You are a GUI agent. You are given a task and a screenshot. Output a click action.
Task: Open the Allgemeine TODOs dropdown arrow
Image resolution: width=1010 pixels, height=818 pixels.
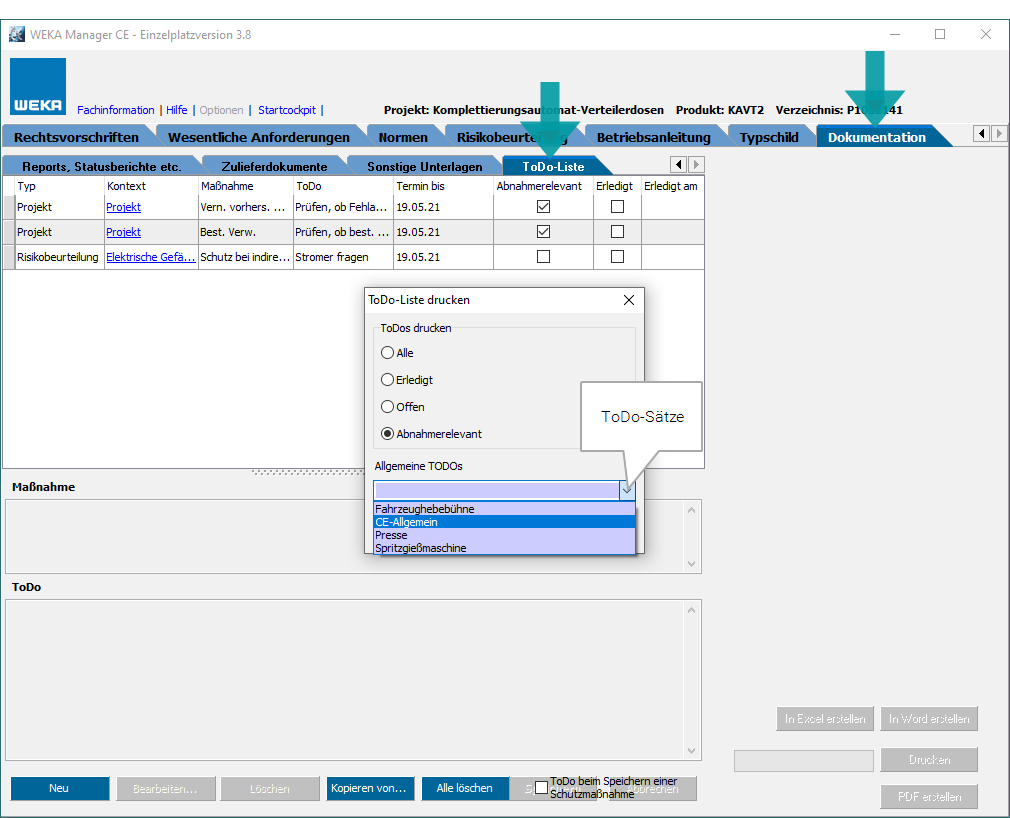tap(626, 490)
